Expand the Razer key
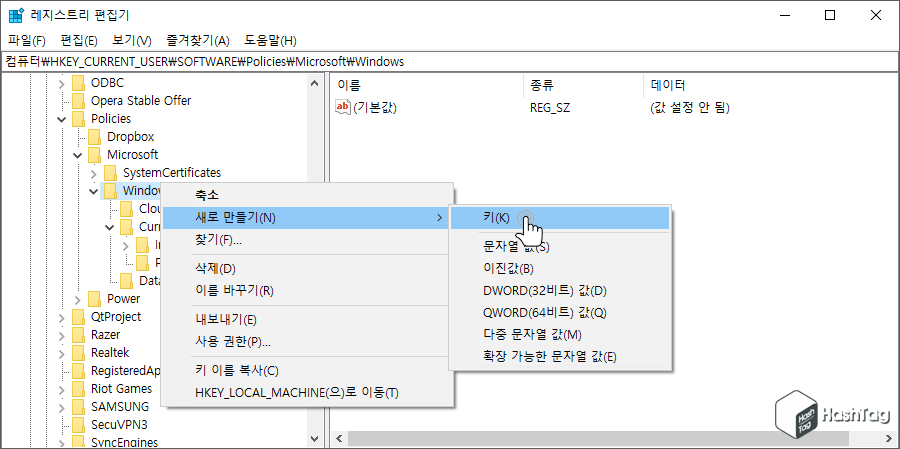This screenshot has height=449, width=900. click(x=61, y=335)
